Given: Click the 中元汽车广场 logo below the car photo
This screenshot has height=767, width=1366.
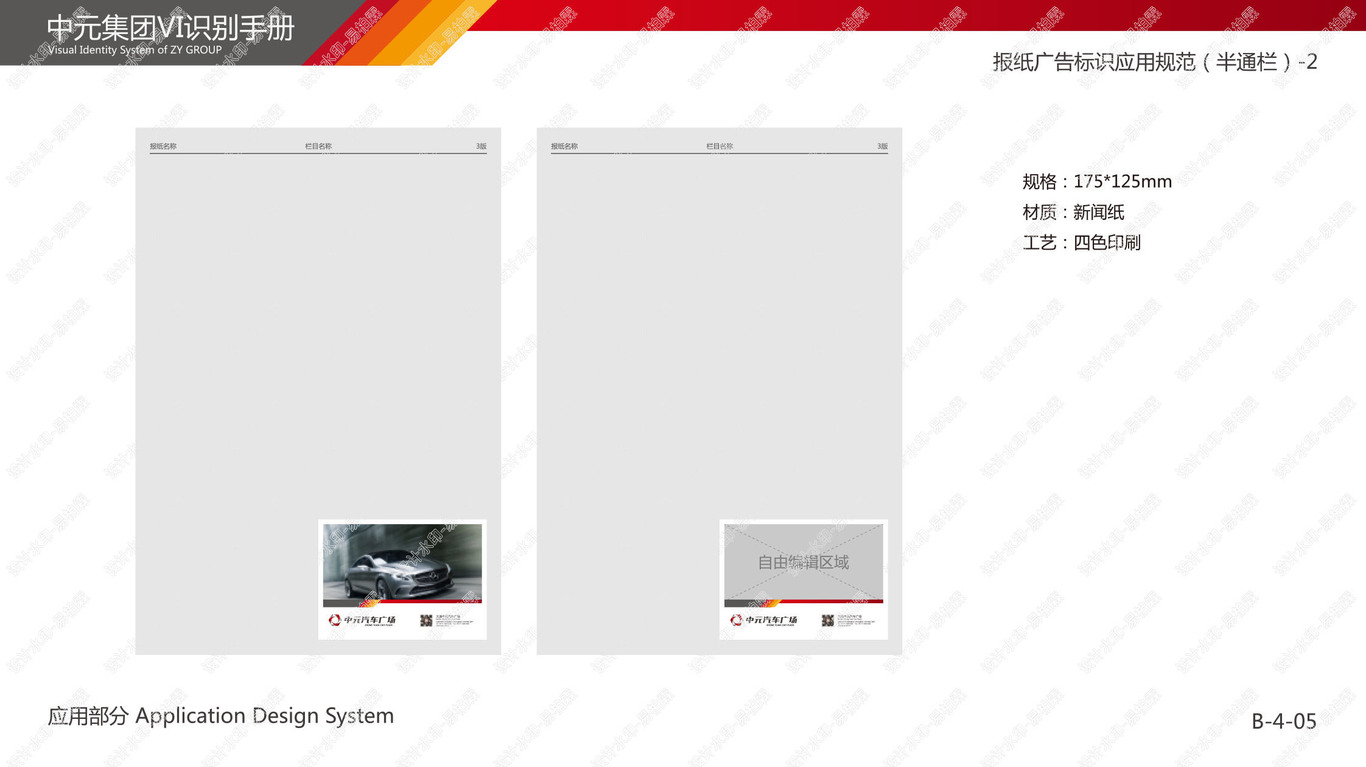Looking at the screenshot, I should (x=362, y=620).
